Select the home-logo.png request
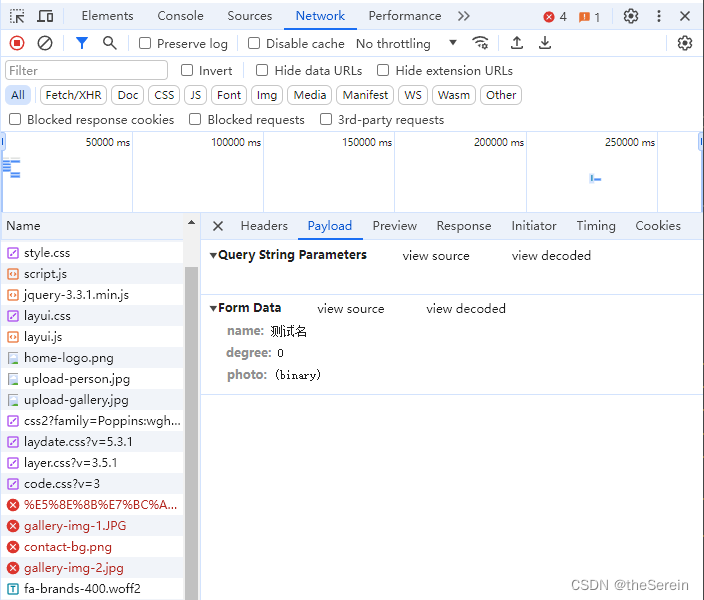Screen dimensions: 704x600 [92, 358]
